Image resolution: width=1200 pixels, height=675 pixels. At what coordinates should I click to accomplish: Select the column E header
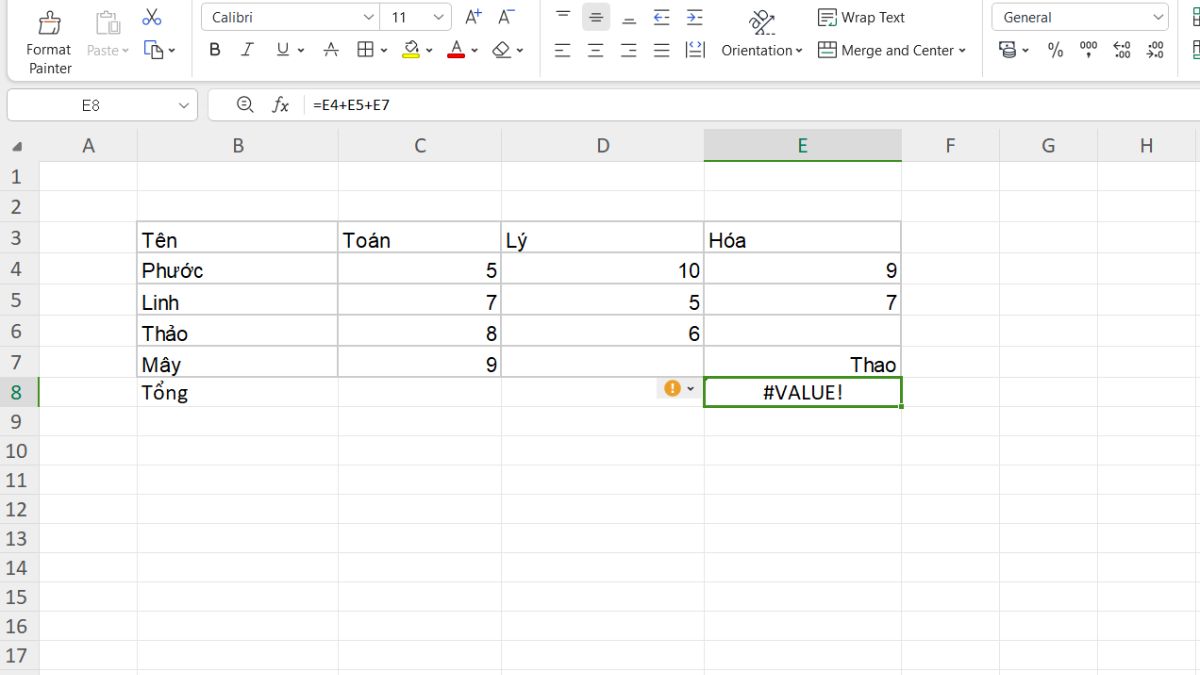point(802,146)
